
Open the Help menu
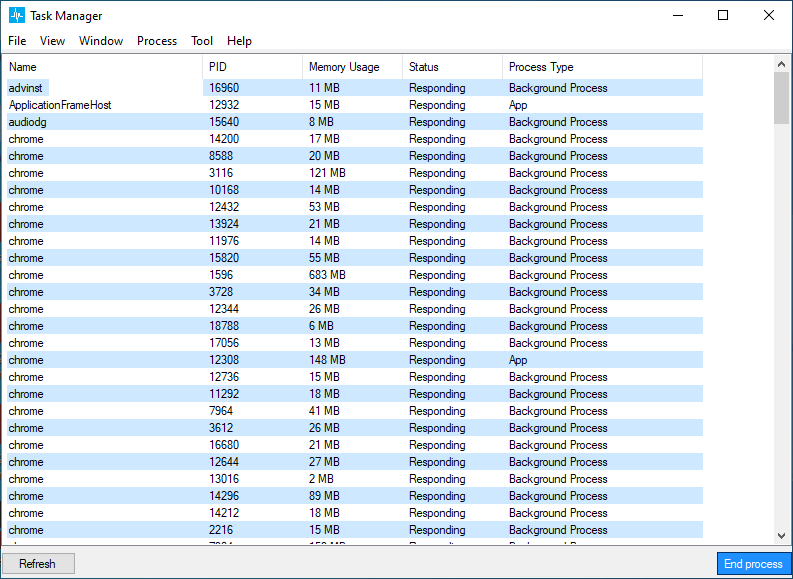tap(239, 41)
